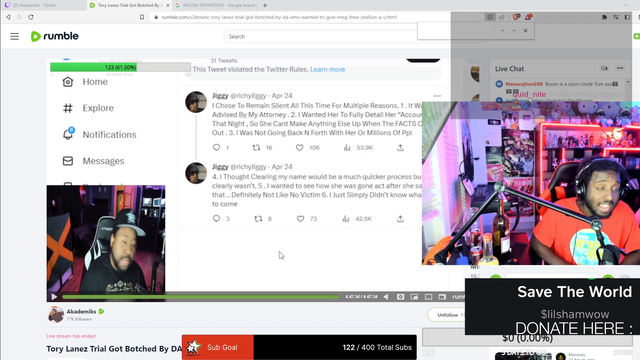Share the second Jiggy tweet
The image size is (640, 360).
click(x=400, y=219)
